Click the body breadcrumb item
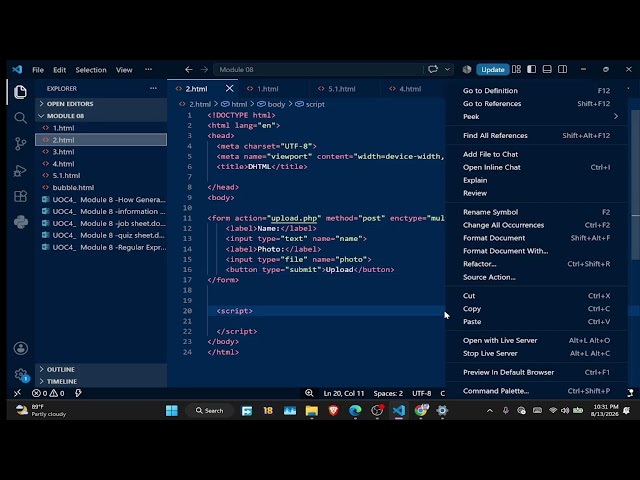 click(x=271, y=104)
